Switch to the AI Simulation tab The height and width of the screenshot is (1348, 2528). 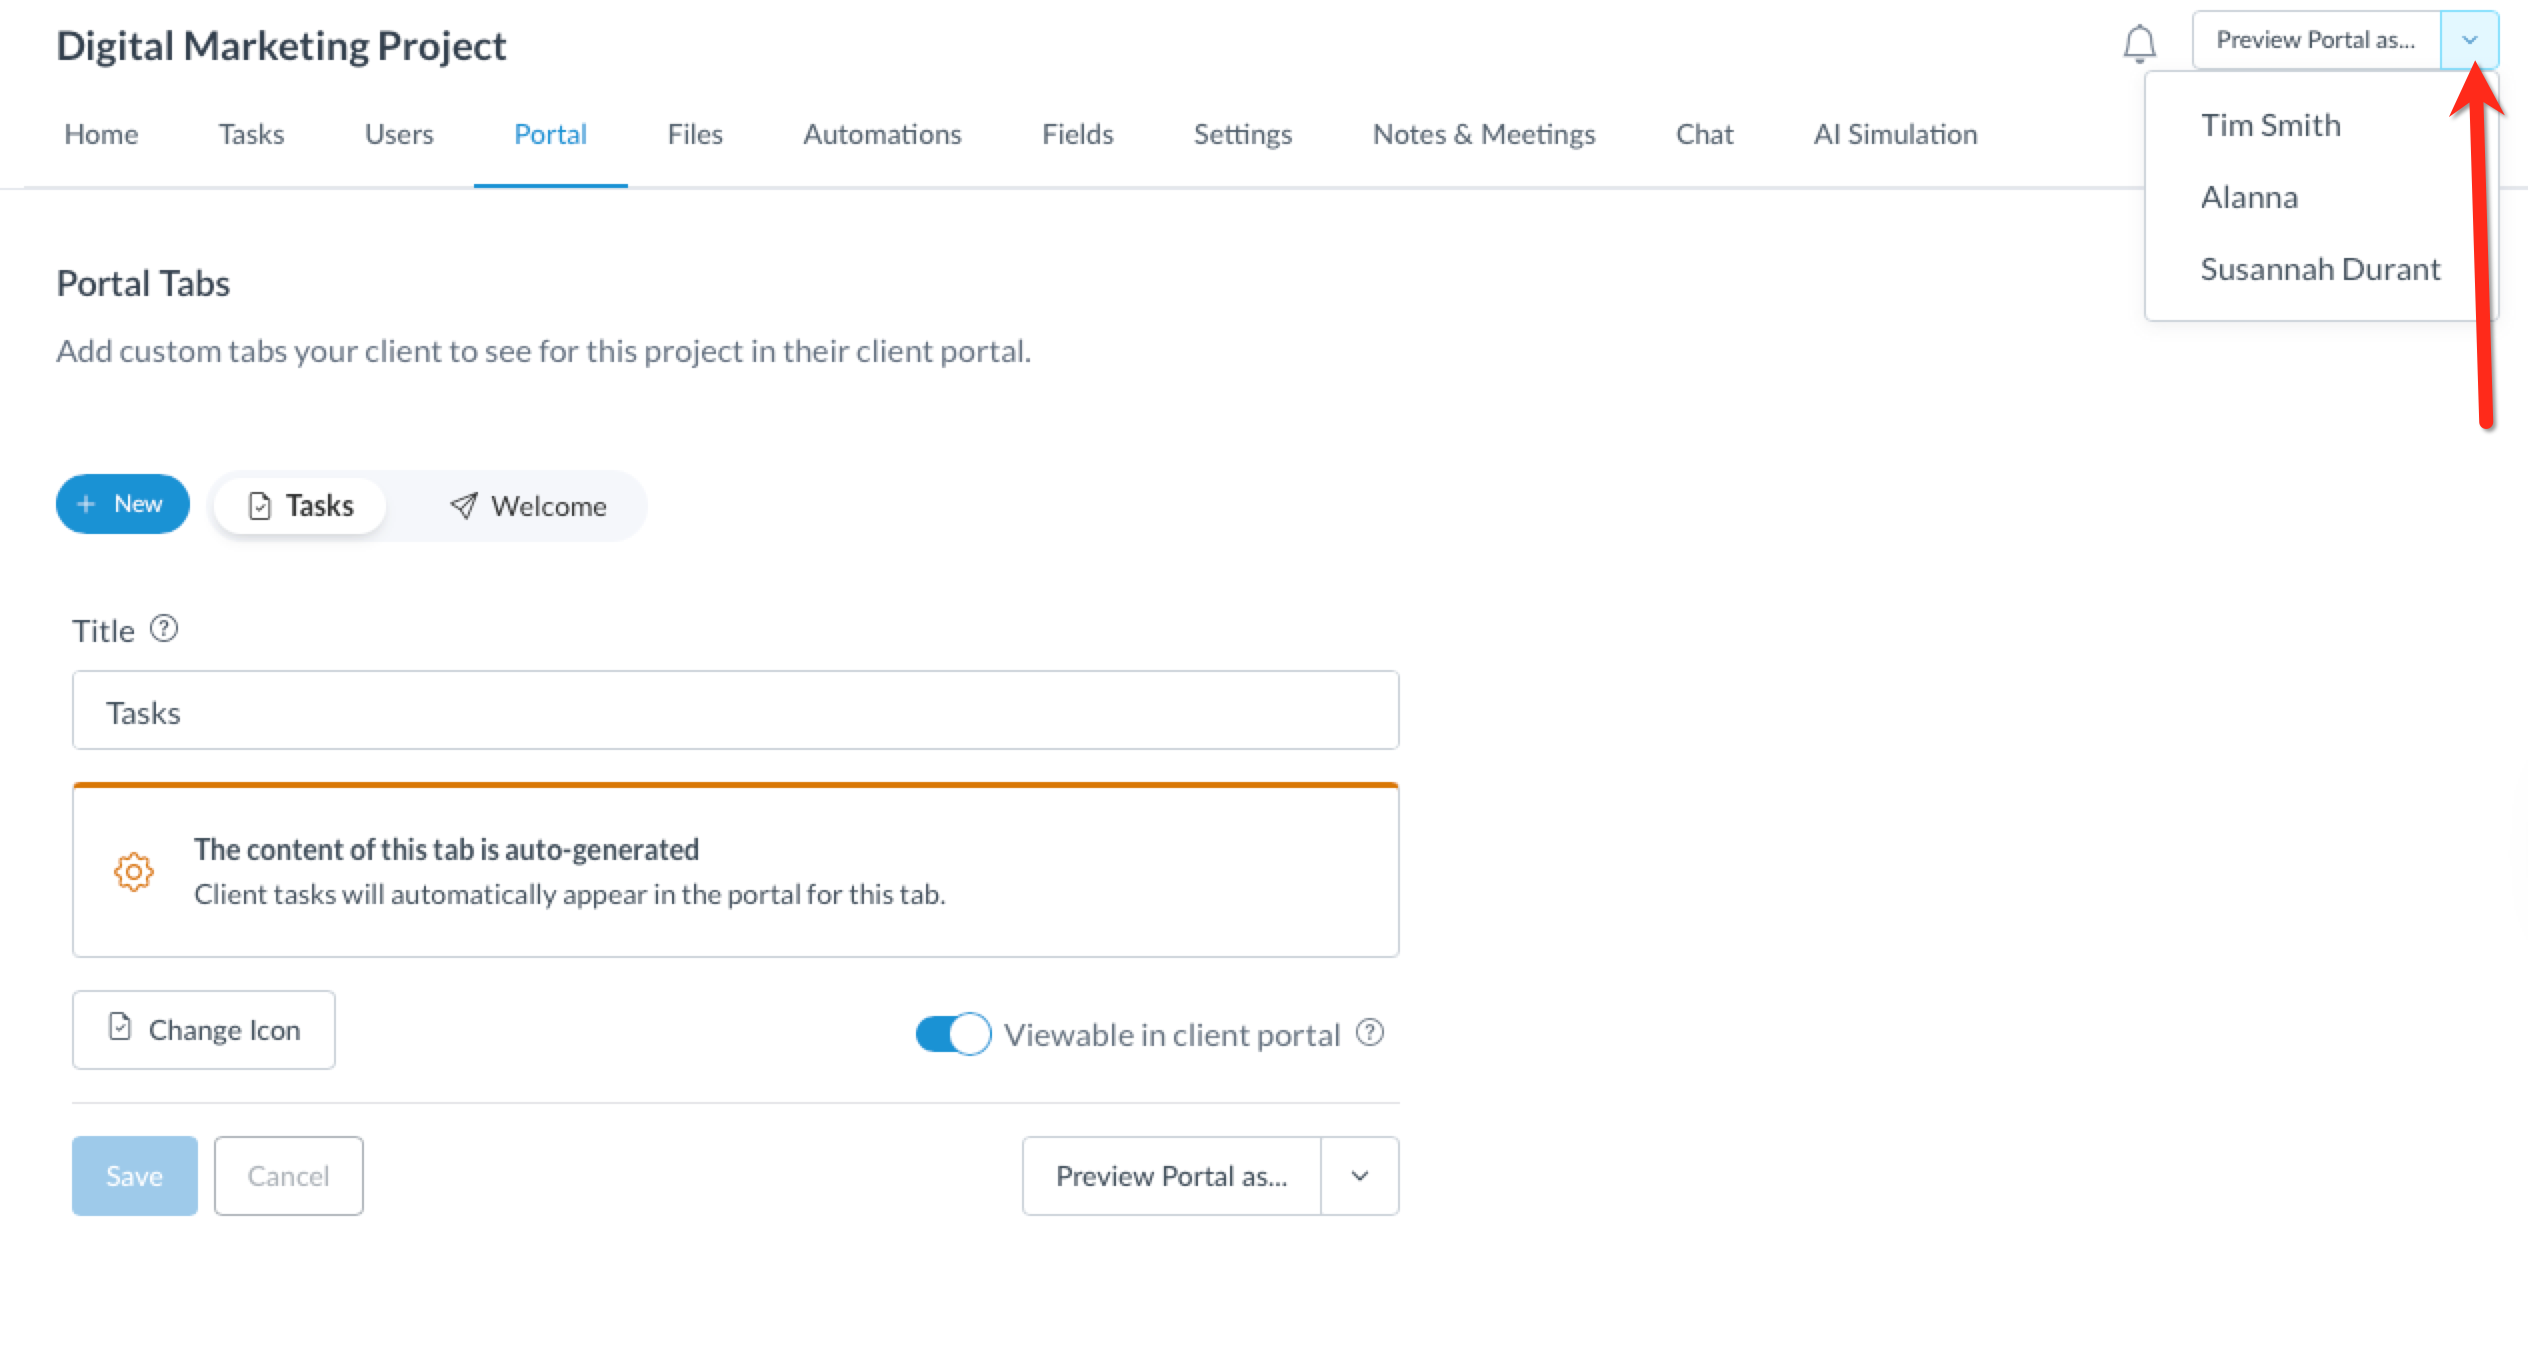point(1895,134)
